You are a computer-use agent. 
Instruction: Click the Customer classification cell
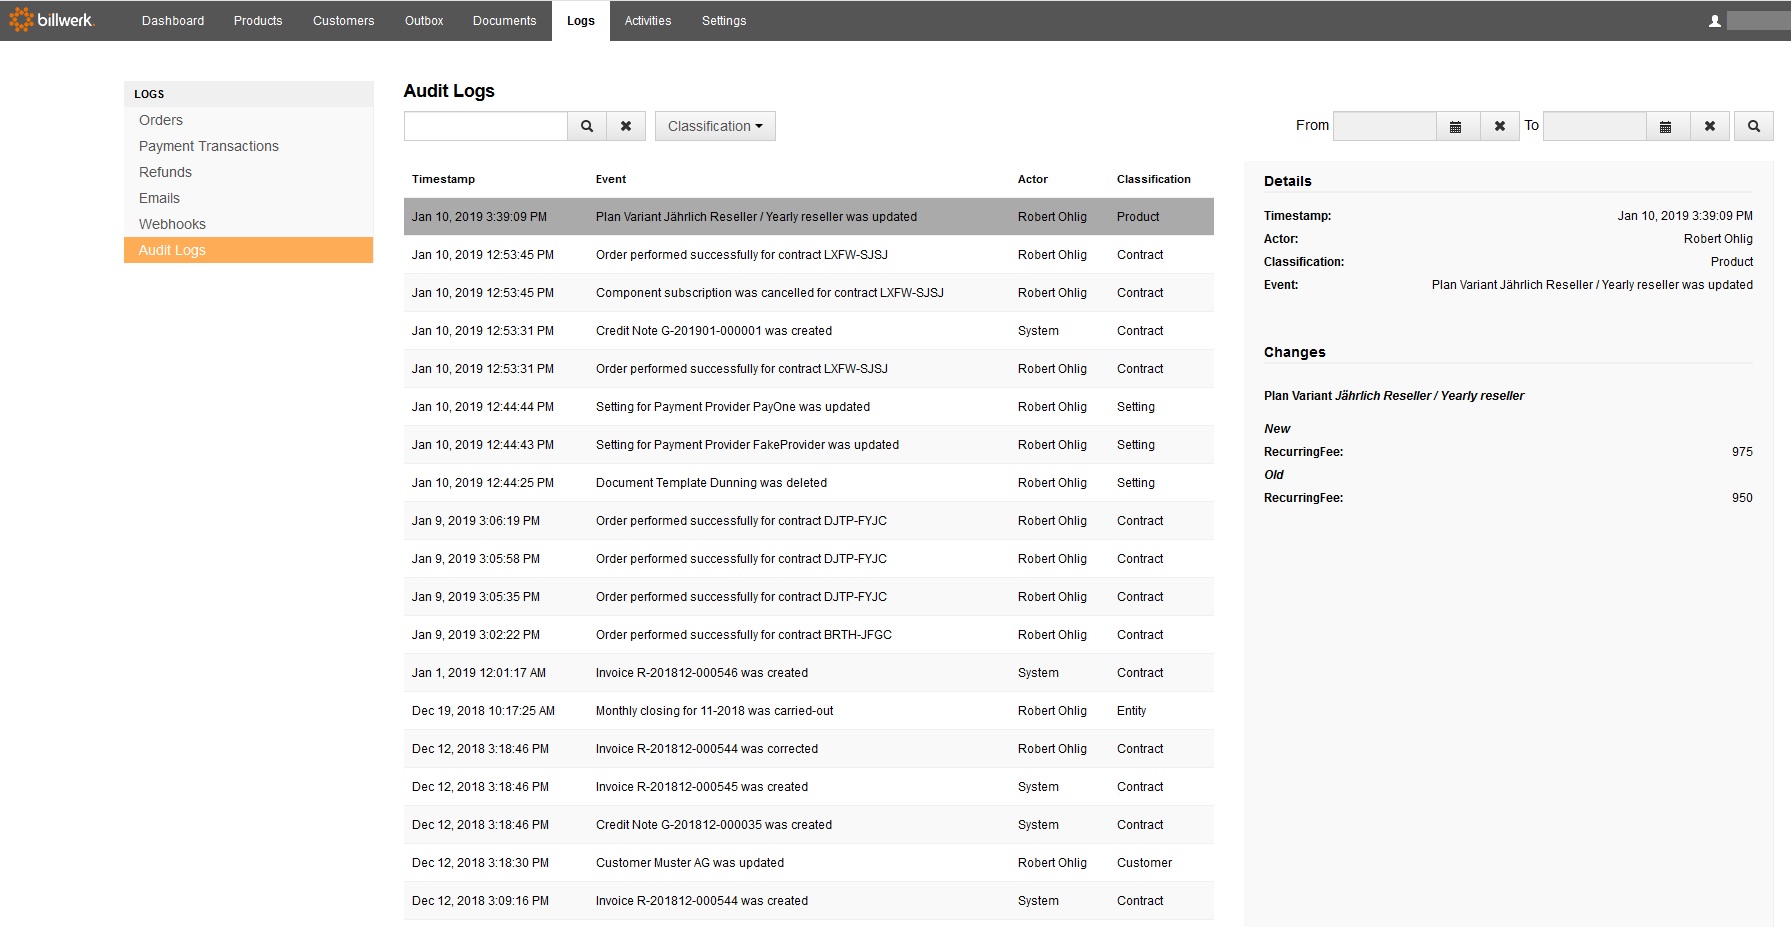tap(1144, 863)
